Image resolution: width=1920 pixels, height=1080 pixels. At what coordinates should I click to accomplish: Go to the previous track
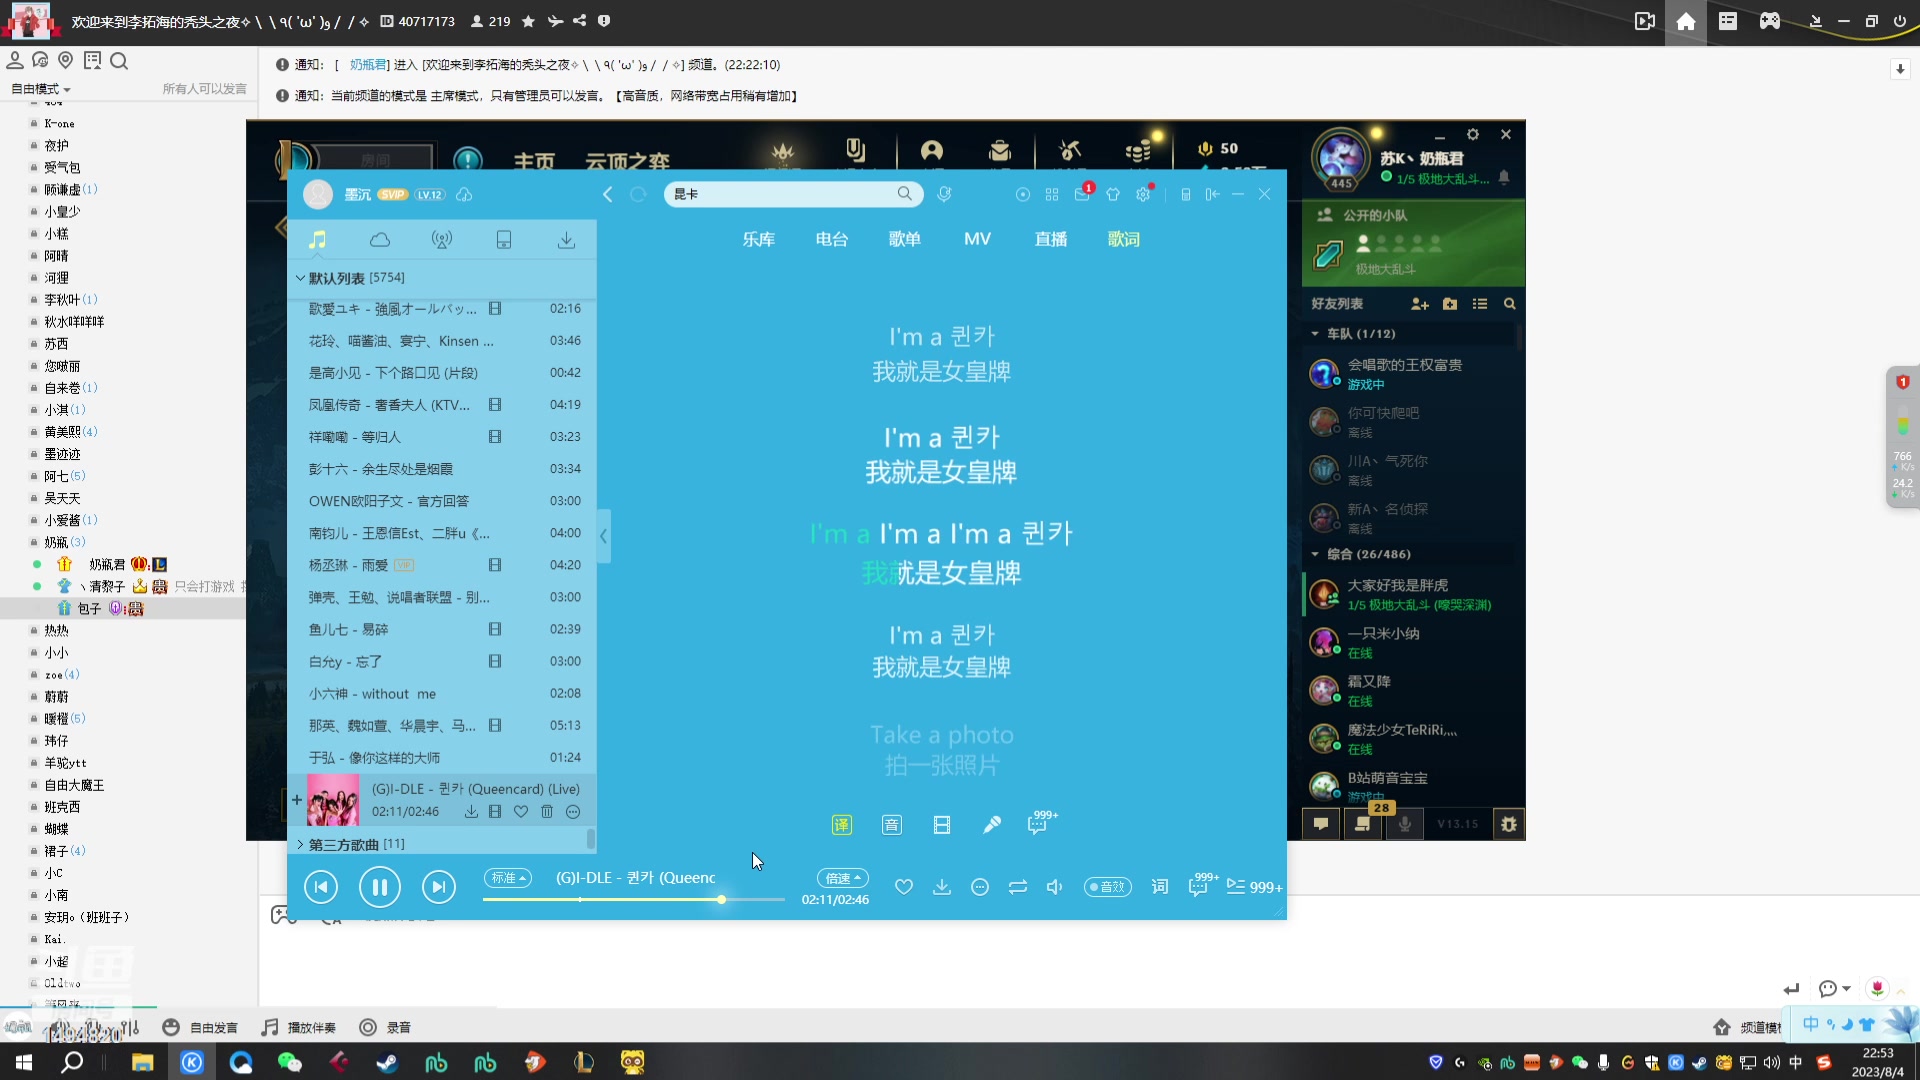click(321, 887)
